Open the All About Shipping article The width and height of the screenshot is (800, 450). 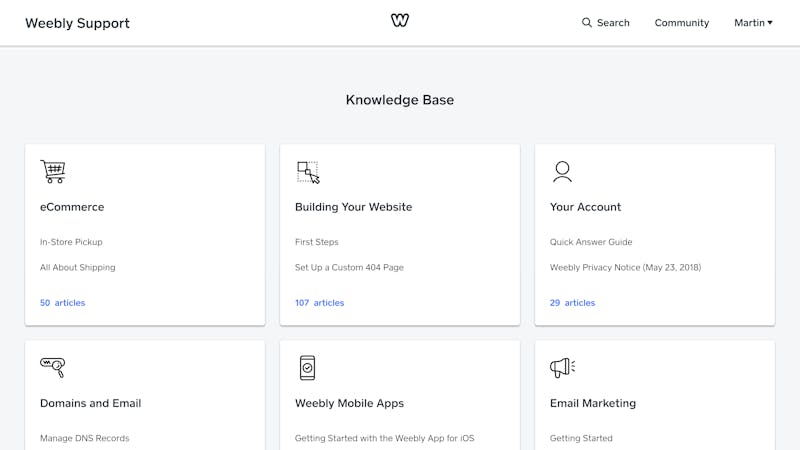pos(78,267)
